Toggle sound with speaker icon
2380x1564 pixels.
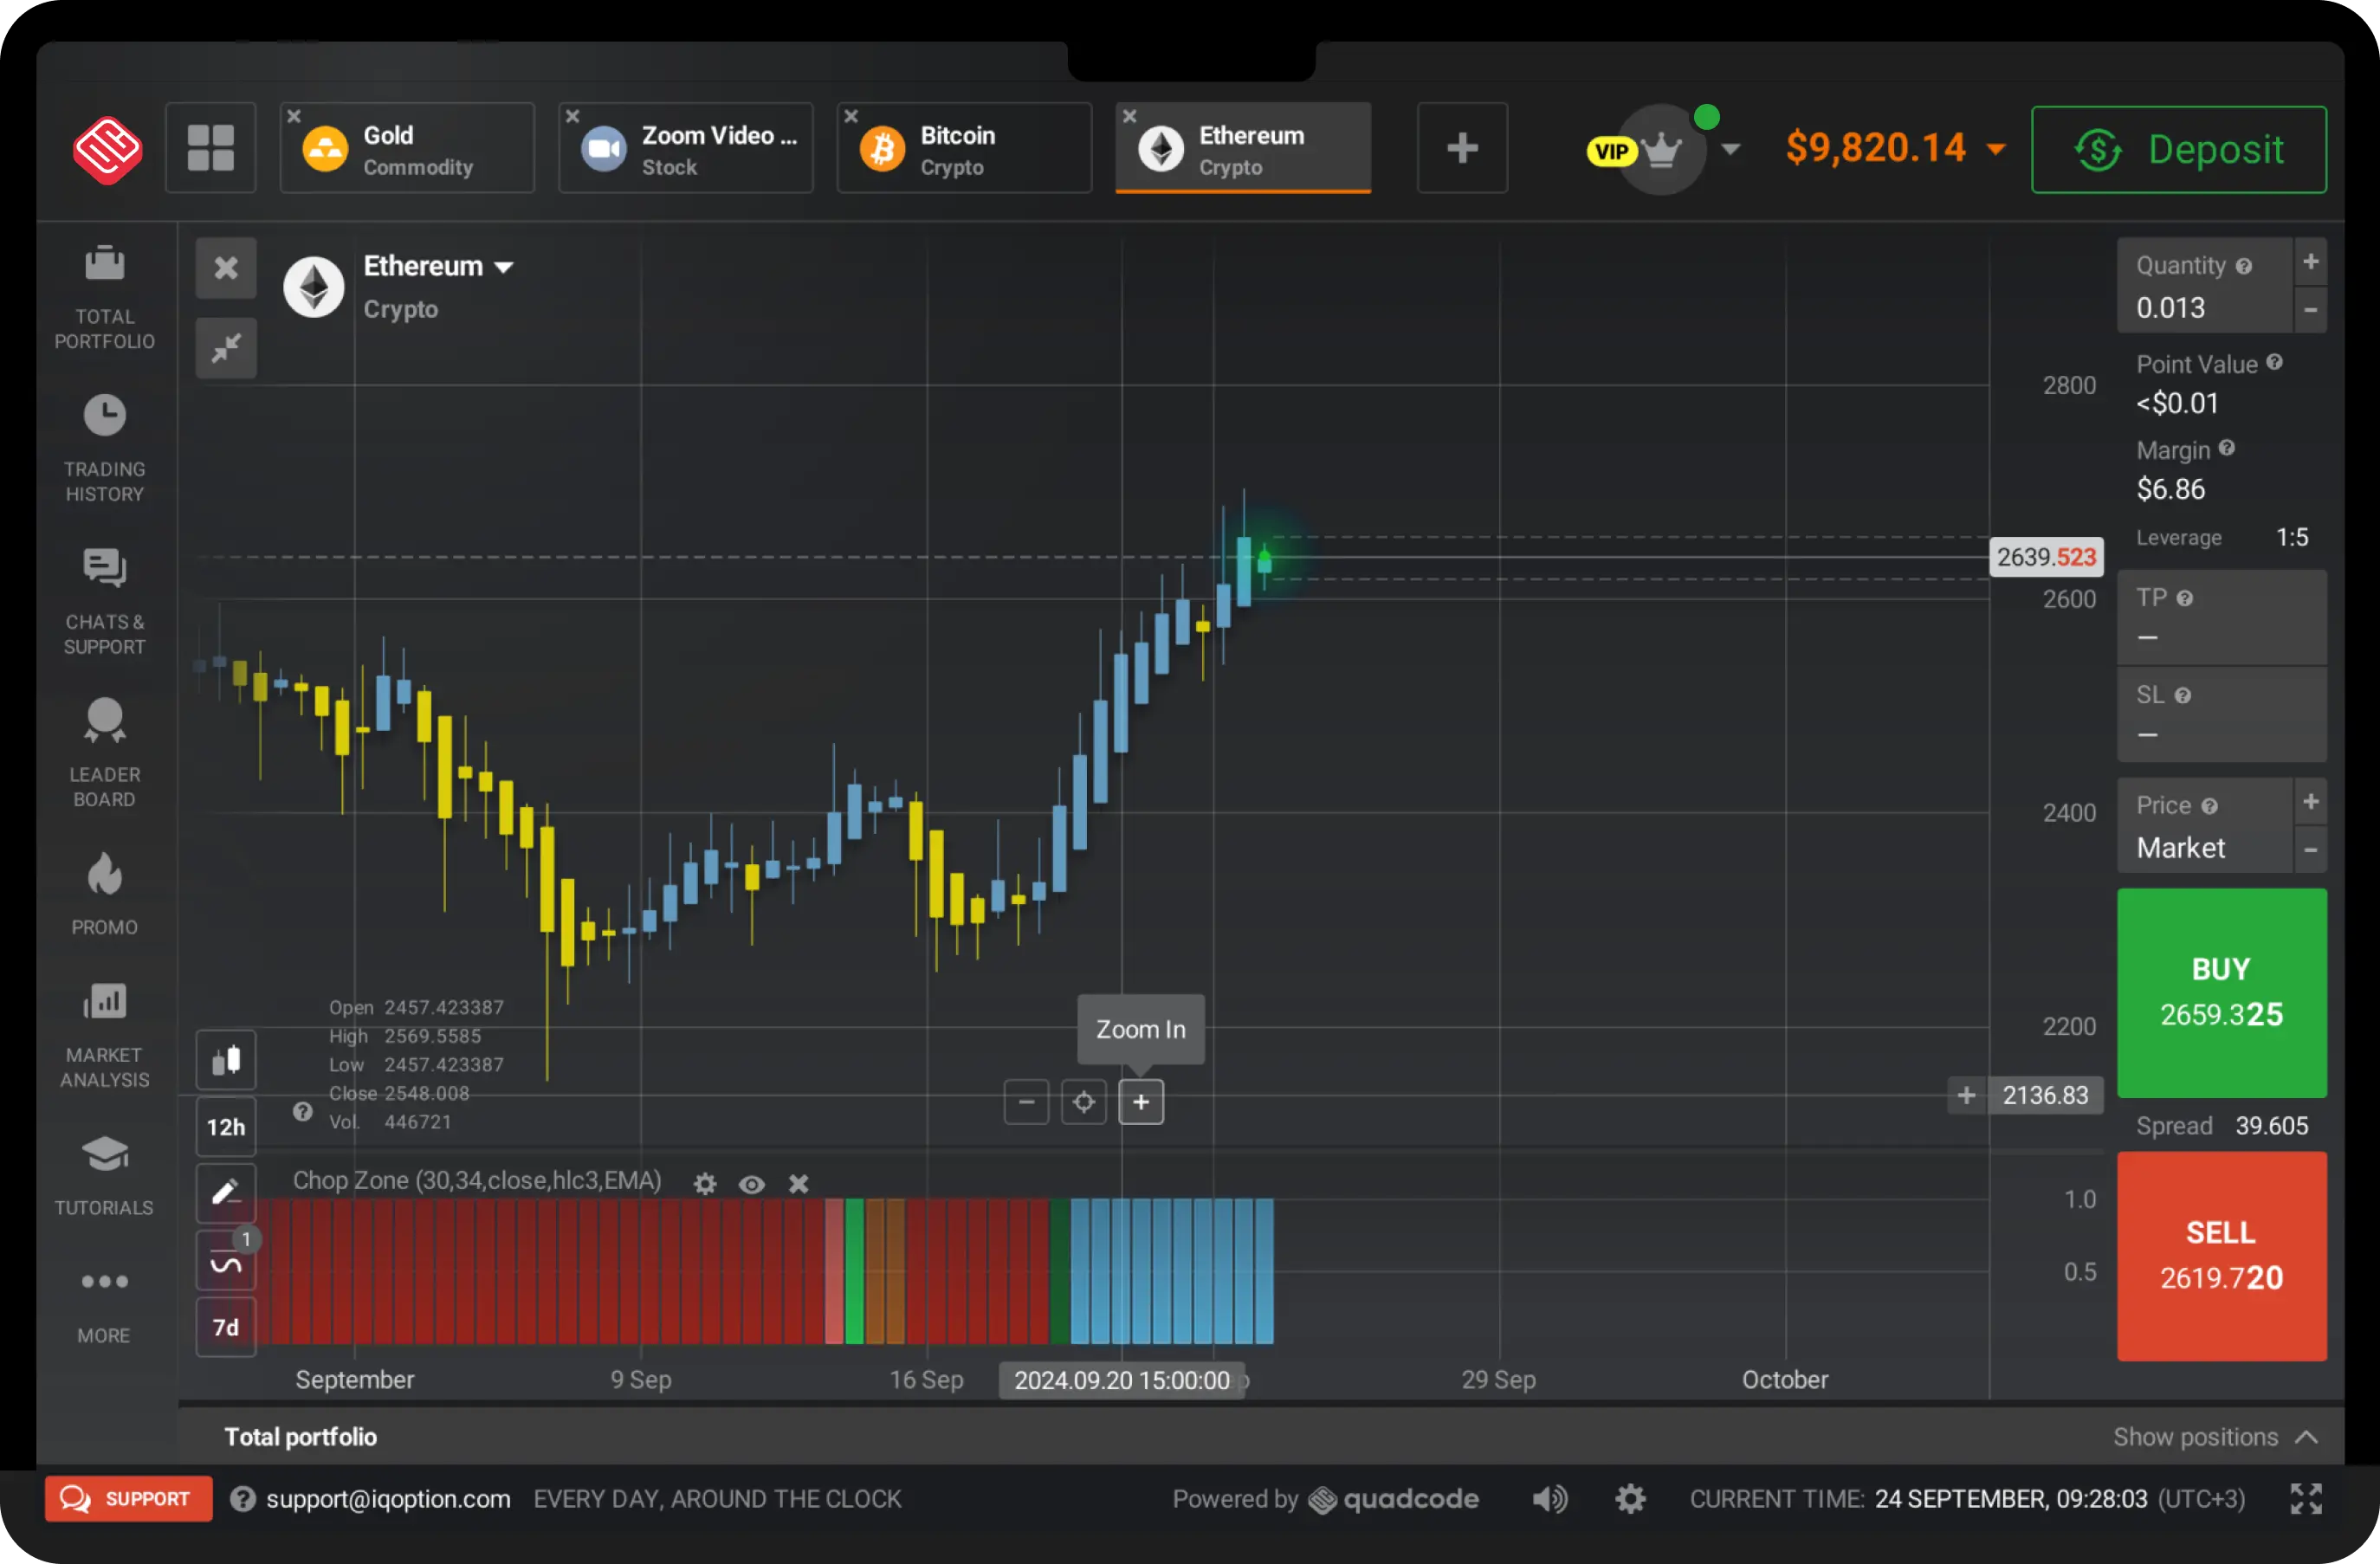click(1550, 1498)
